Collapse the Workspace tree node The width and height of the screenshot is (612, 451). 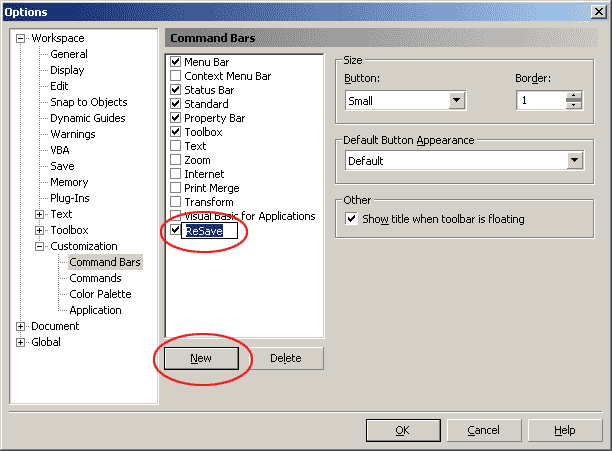[20, 38]
